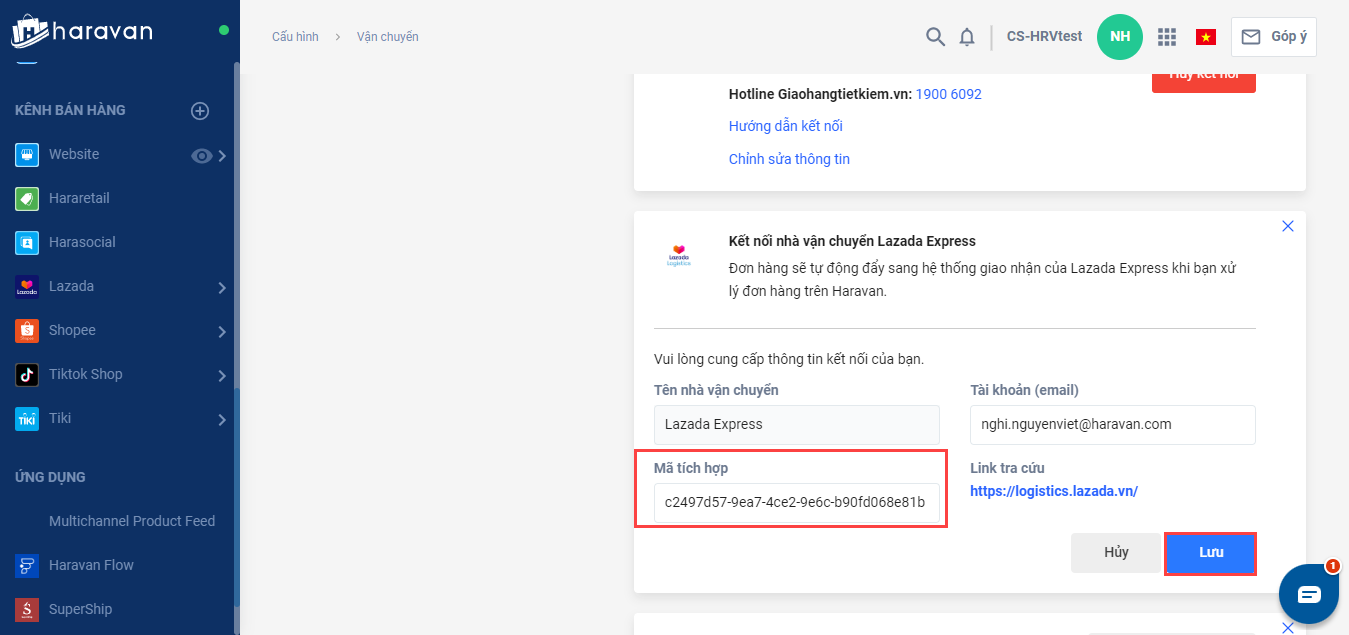This screenshot has width=1349, height=635.
Task: Expand the Tiktok Shop submenu
Action: [222, 376]
